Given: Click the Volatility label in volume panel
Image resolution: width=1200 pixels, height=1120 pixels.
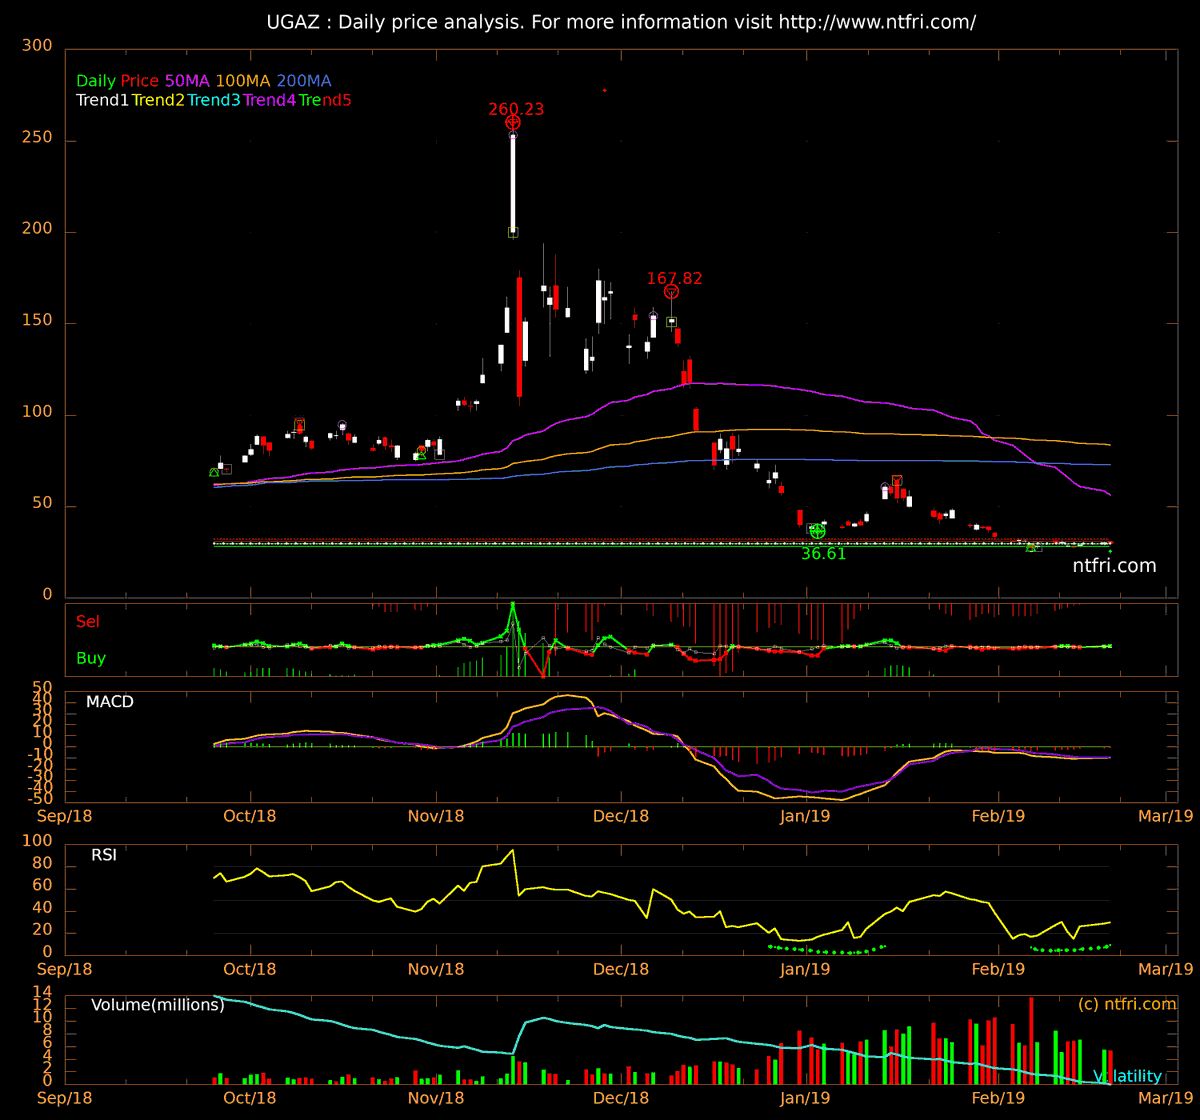Looking at the screenshot, I should tap(1127, 1076).
